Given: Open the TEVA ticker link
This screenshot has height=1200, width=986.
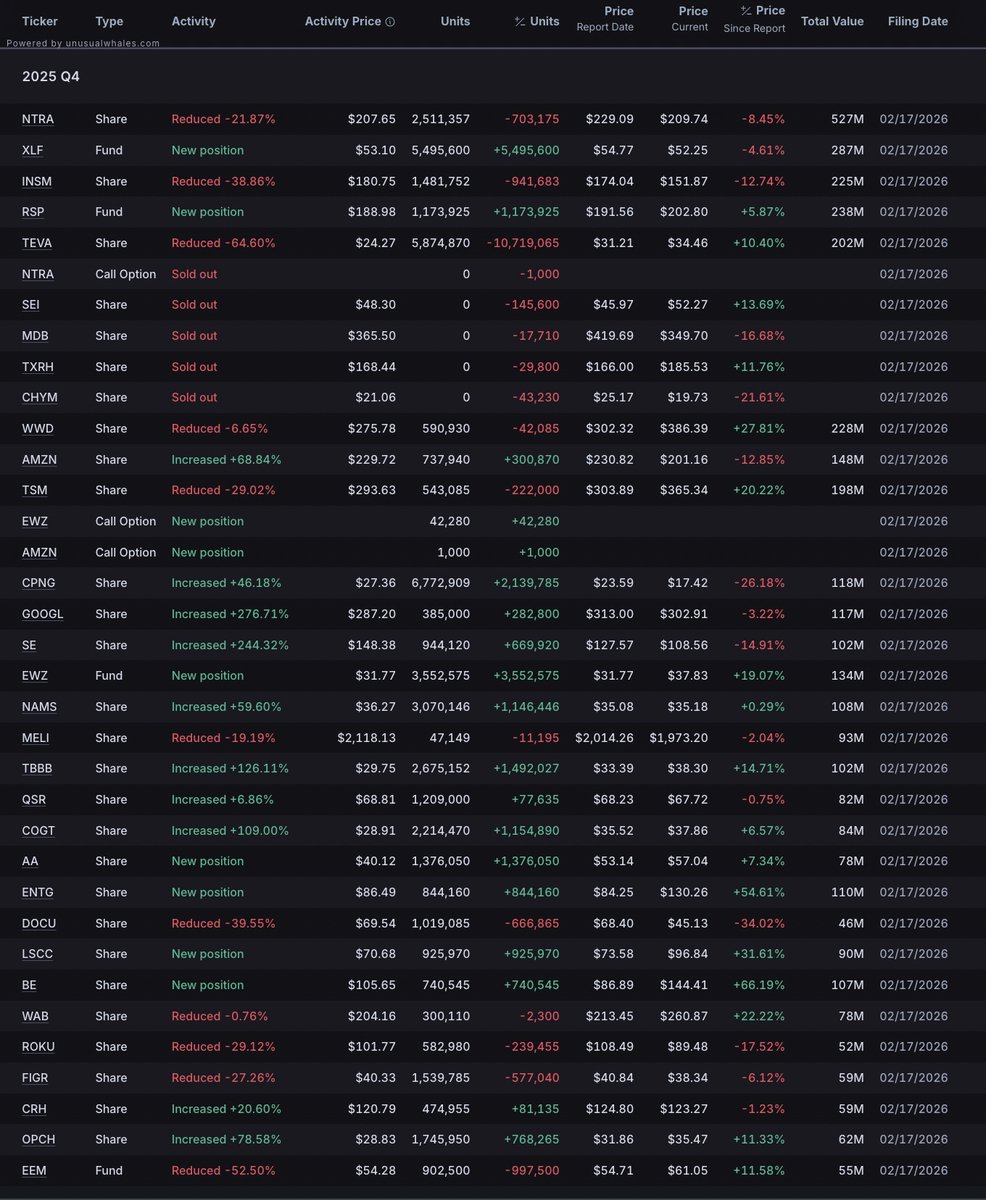Looking at the screenshot, I should pyautogui.click(x=37, y=243).
